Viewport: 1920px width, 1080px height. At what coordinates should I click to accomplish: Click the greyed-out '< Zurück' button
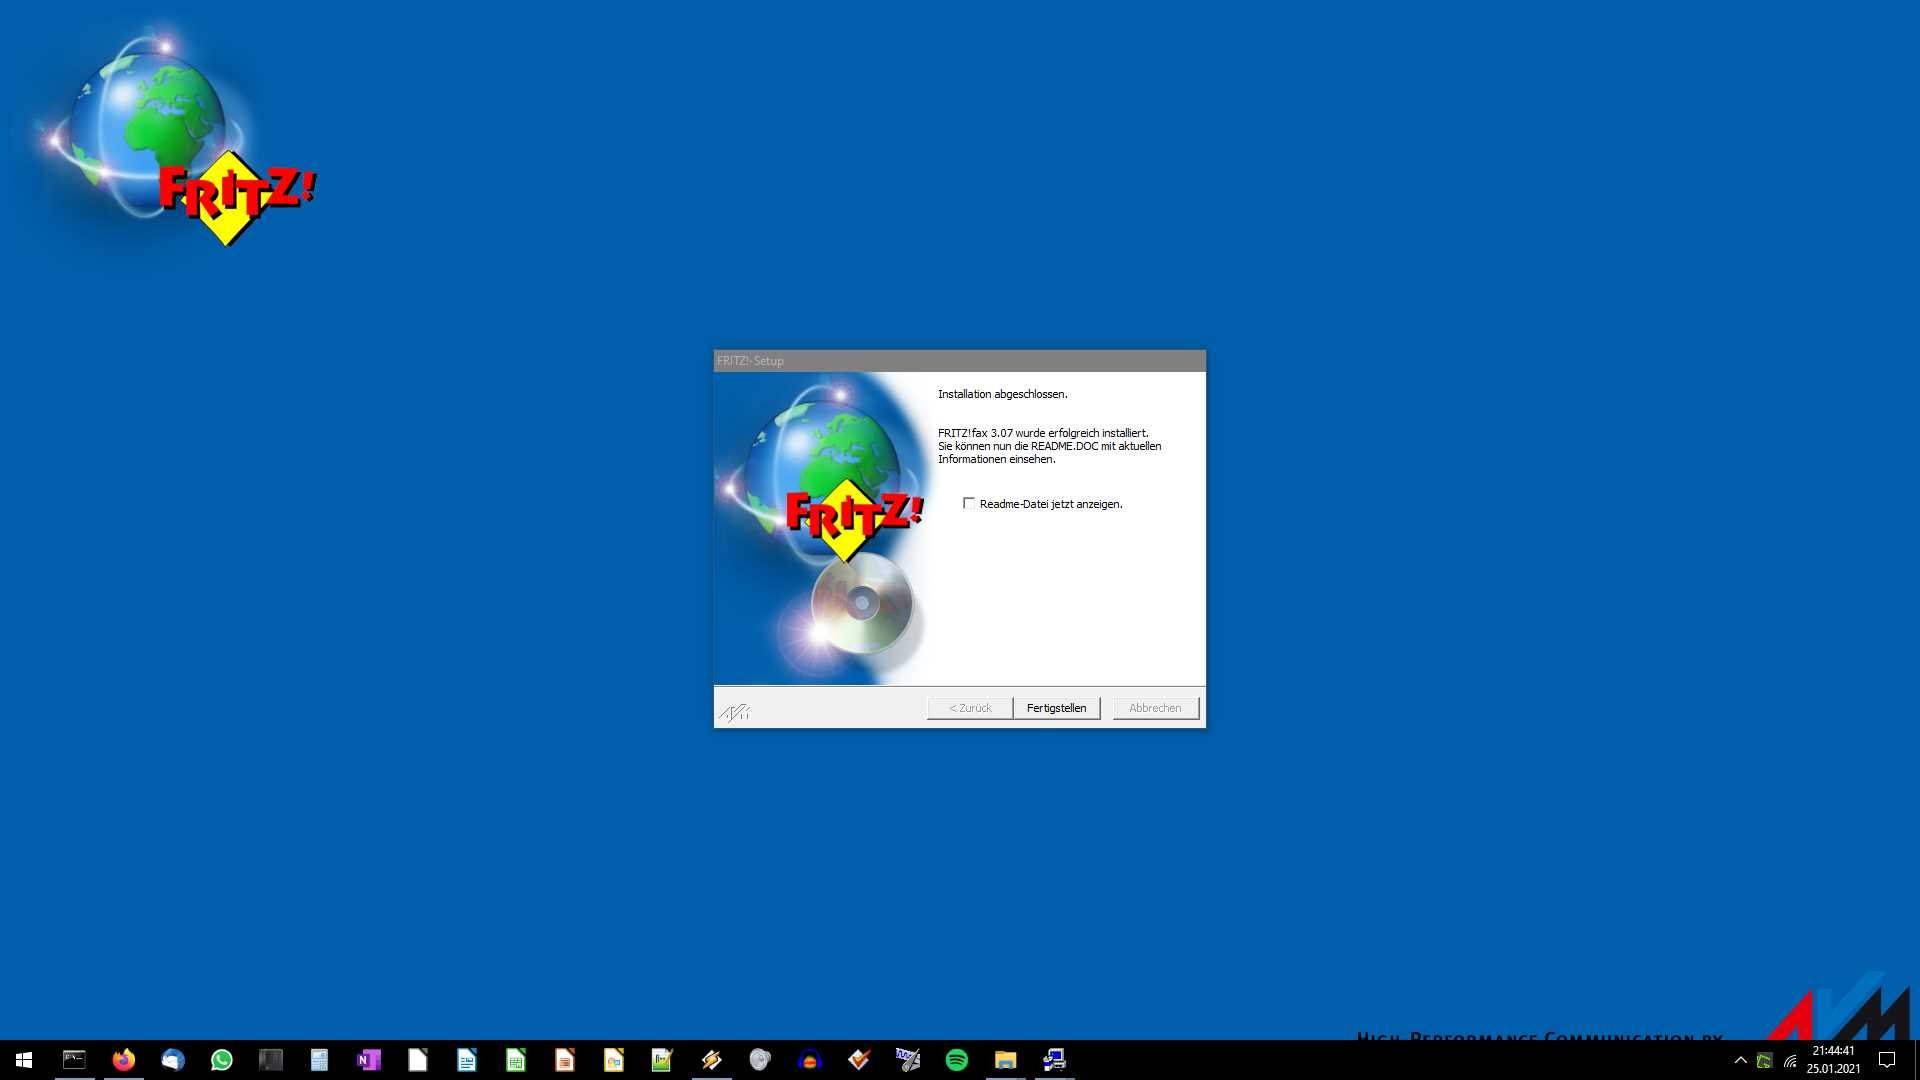pyautogui.click(x=970, y=708)
